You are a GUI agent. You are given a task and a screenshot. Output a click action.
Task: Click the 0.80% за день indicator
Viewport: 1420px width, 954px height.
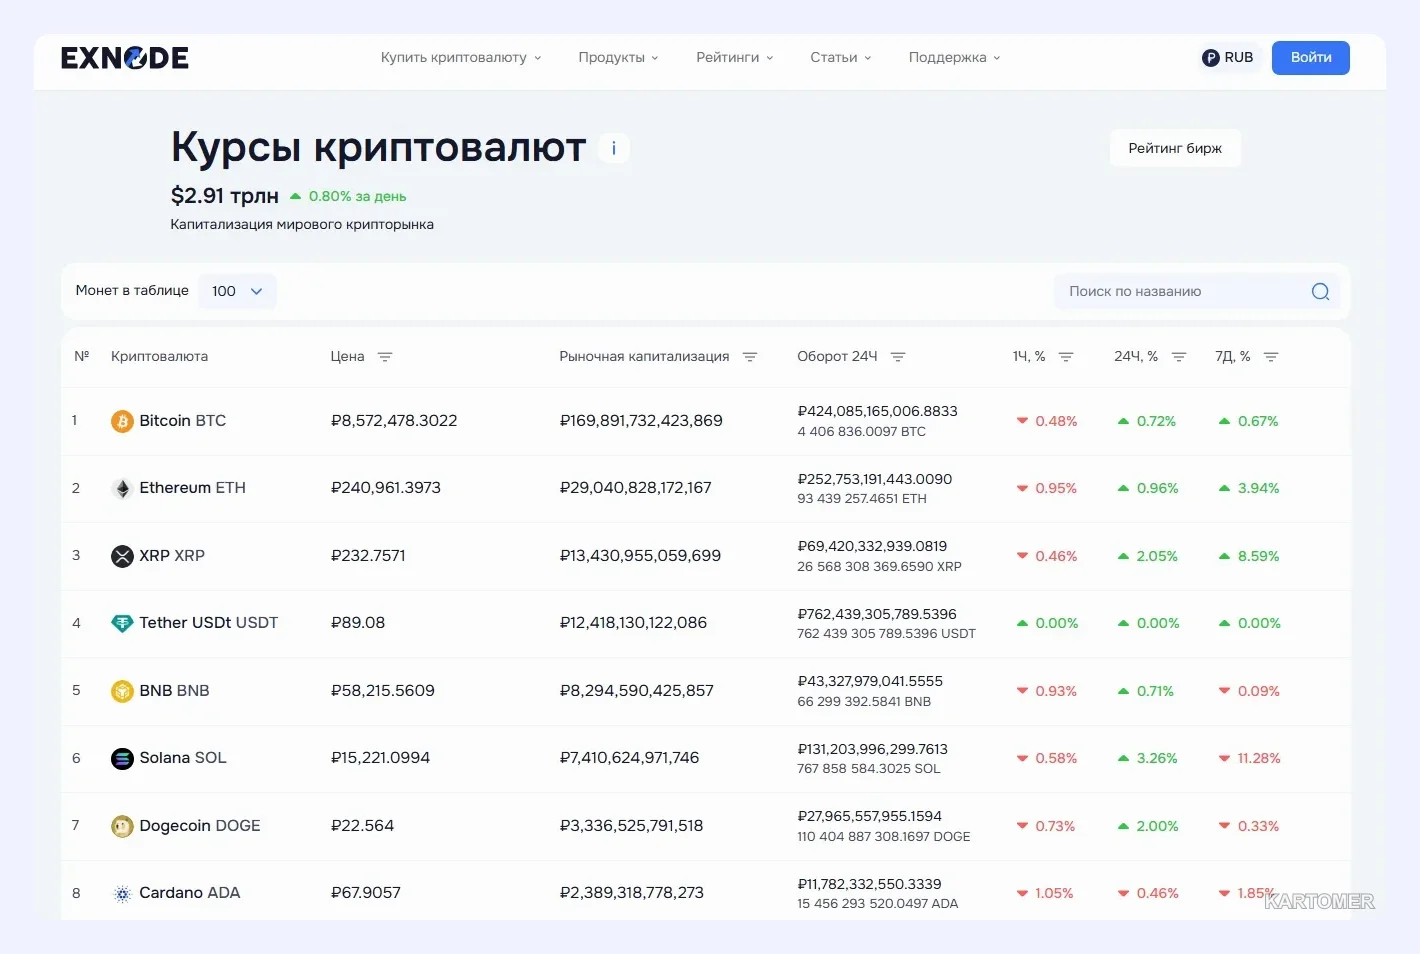click(348, 196)
